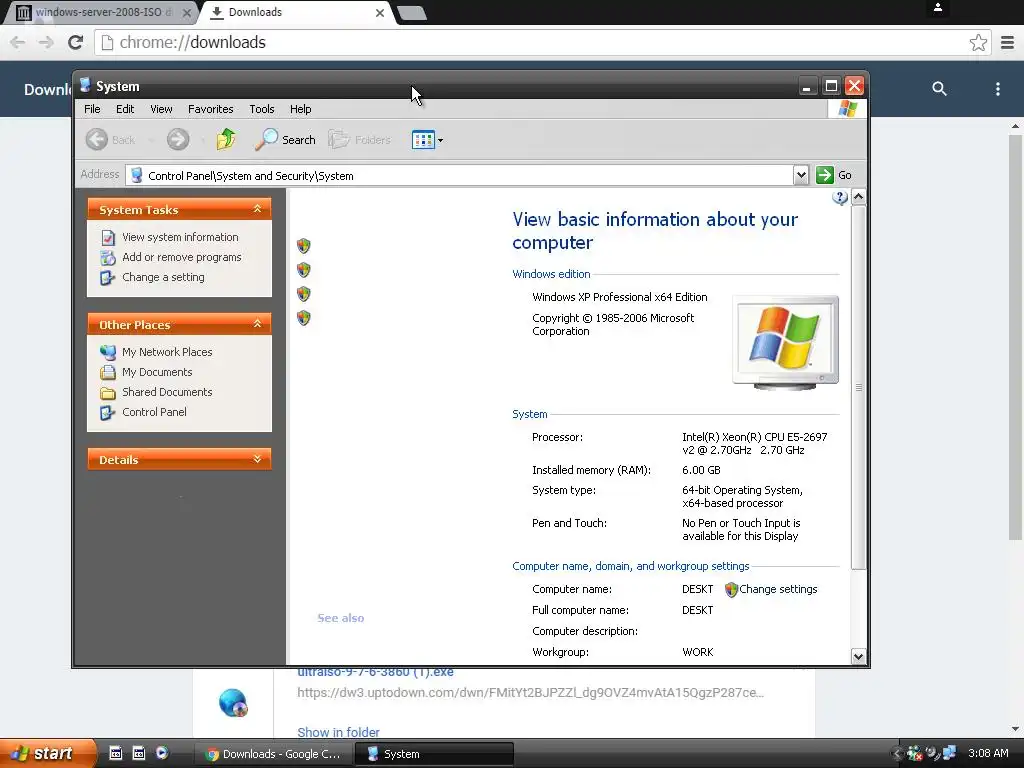
Task: Click the Forward arrow in System window toolbar
Action: pyautogui.click(x=178, y=140)
